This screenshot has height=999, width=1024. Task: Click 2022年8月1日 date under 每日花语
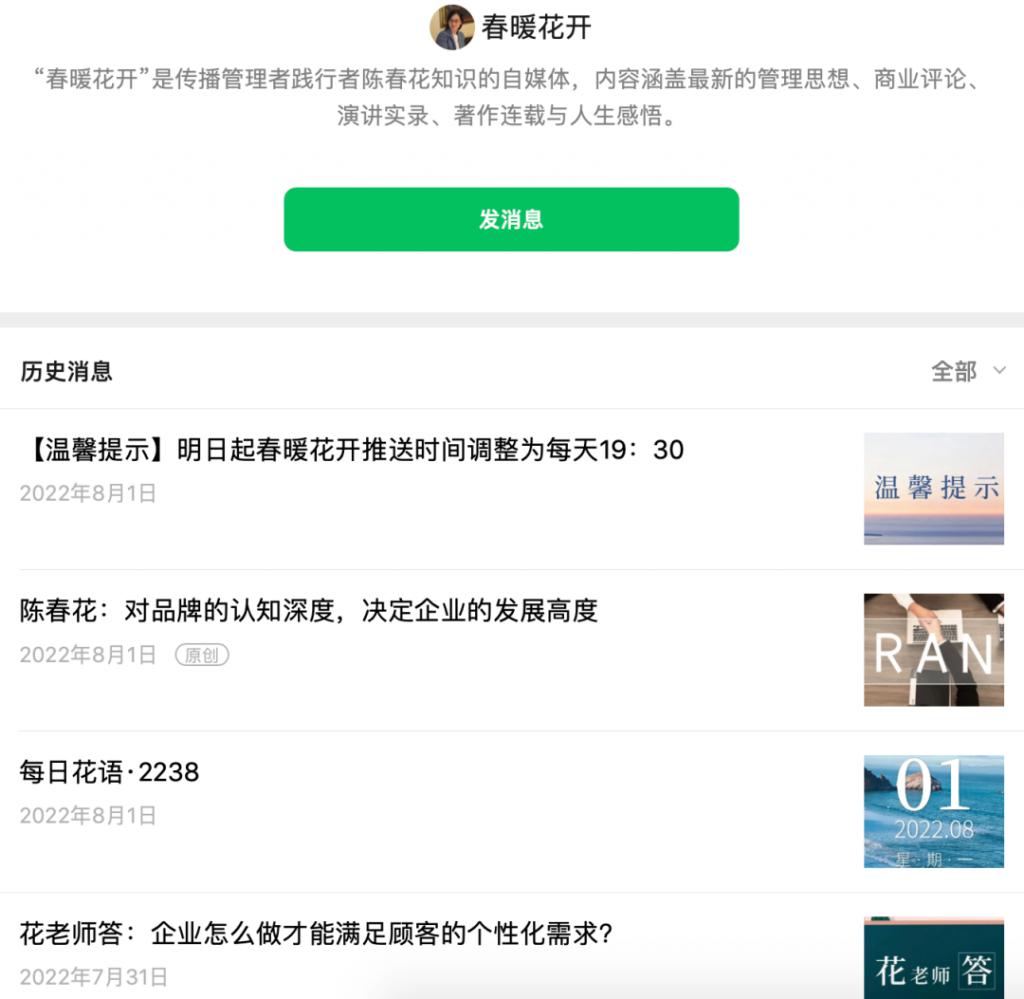88,816
